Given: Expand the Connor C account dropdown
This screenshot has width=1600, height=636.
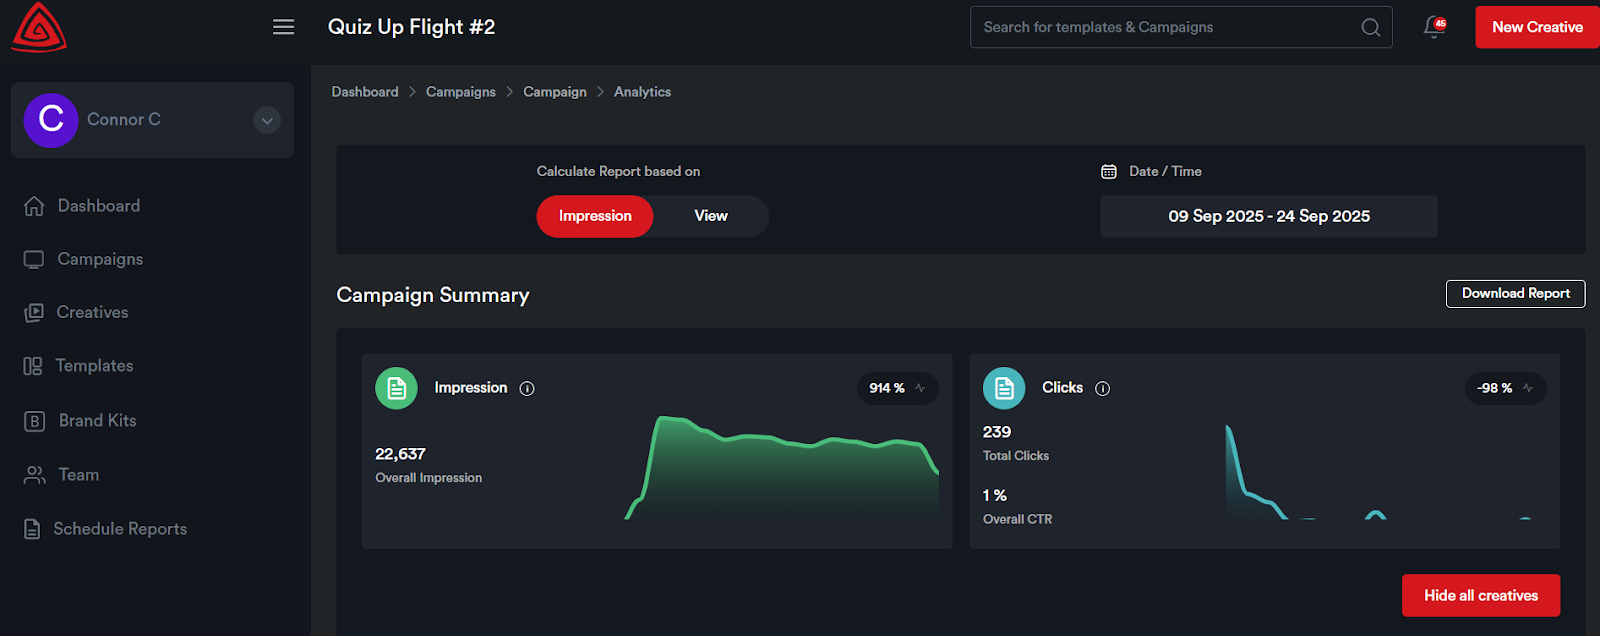Looking at the screenshot, I should [x=267, y=120].
